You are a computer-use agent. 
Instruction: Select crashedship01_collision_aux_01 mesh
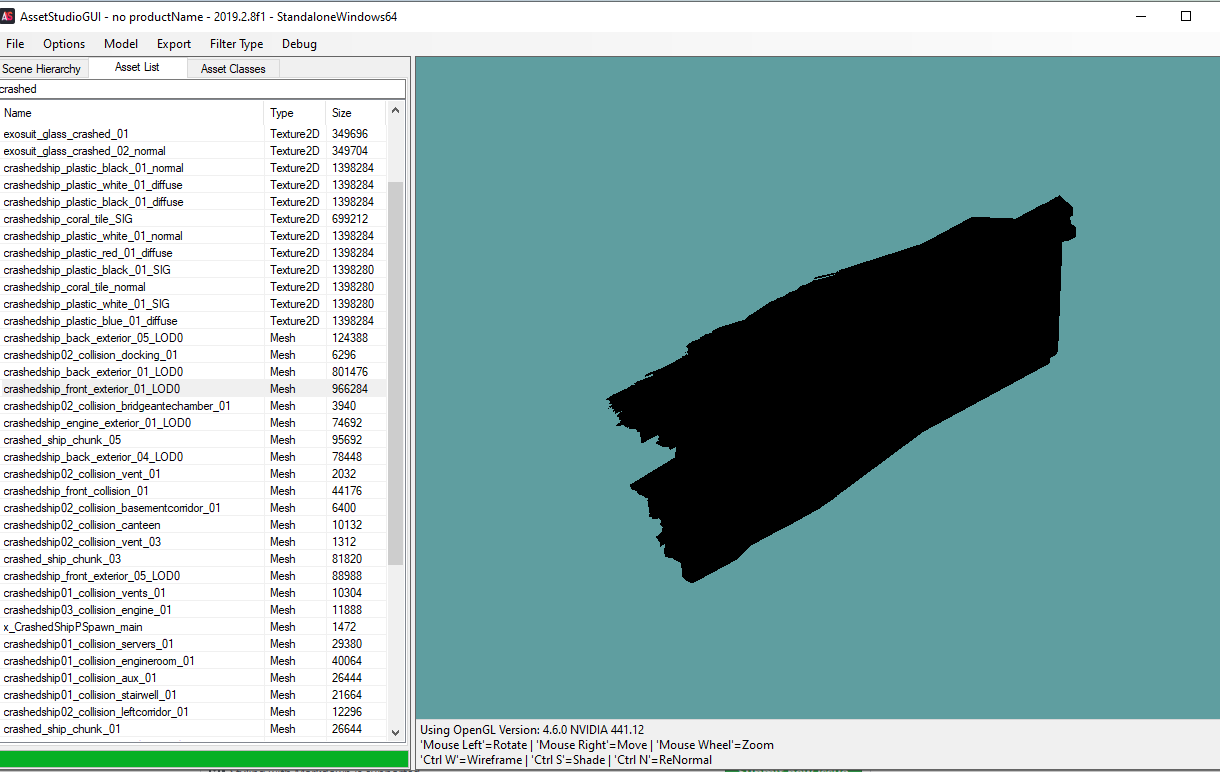point(193,678)
